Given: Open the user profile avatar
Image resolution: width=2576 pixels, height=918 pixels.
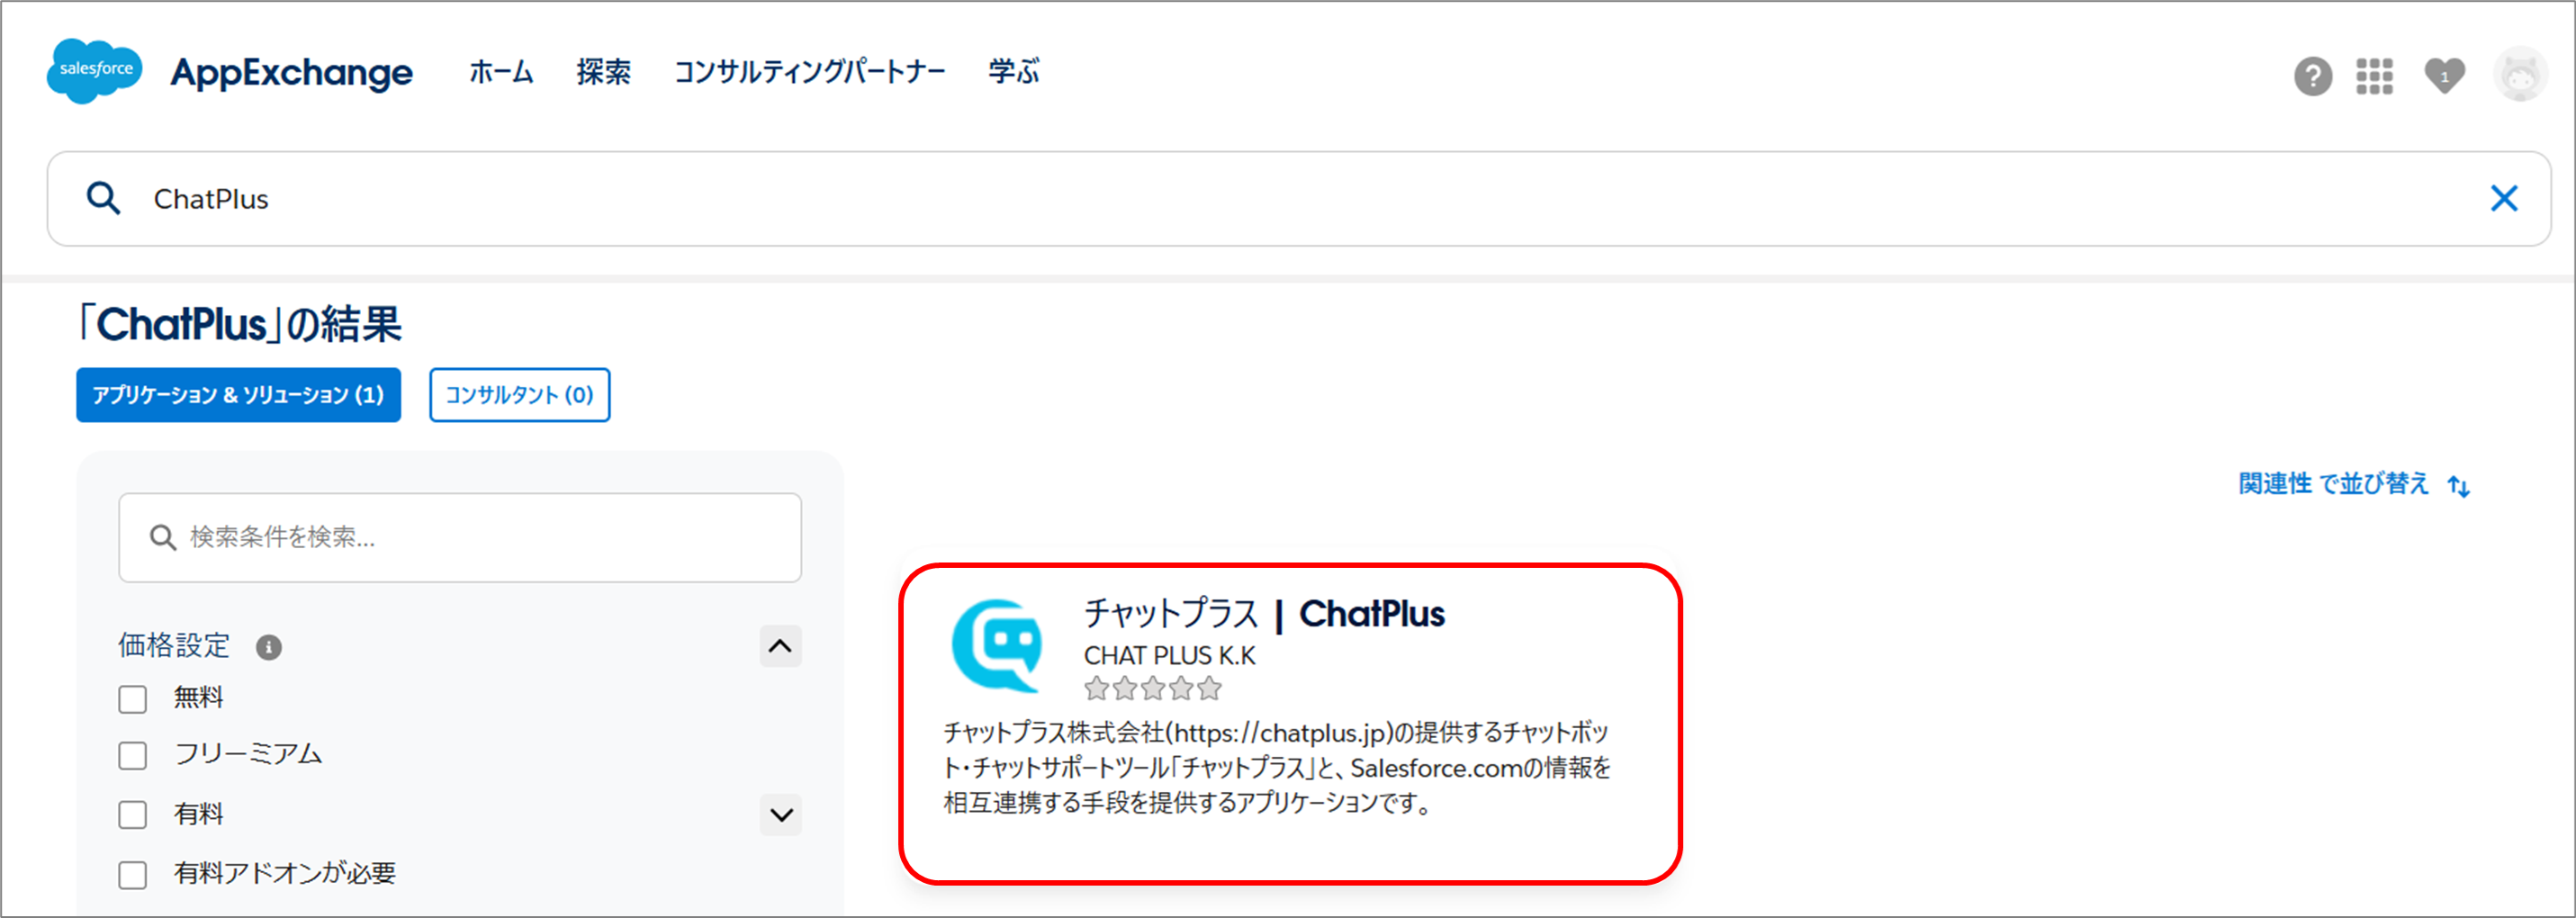Looking at the screenshot, I should click(2519, 75).
